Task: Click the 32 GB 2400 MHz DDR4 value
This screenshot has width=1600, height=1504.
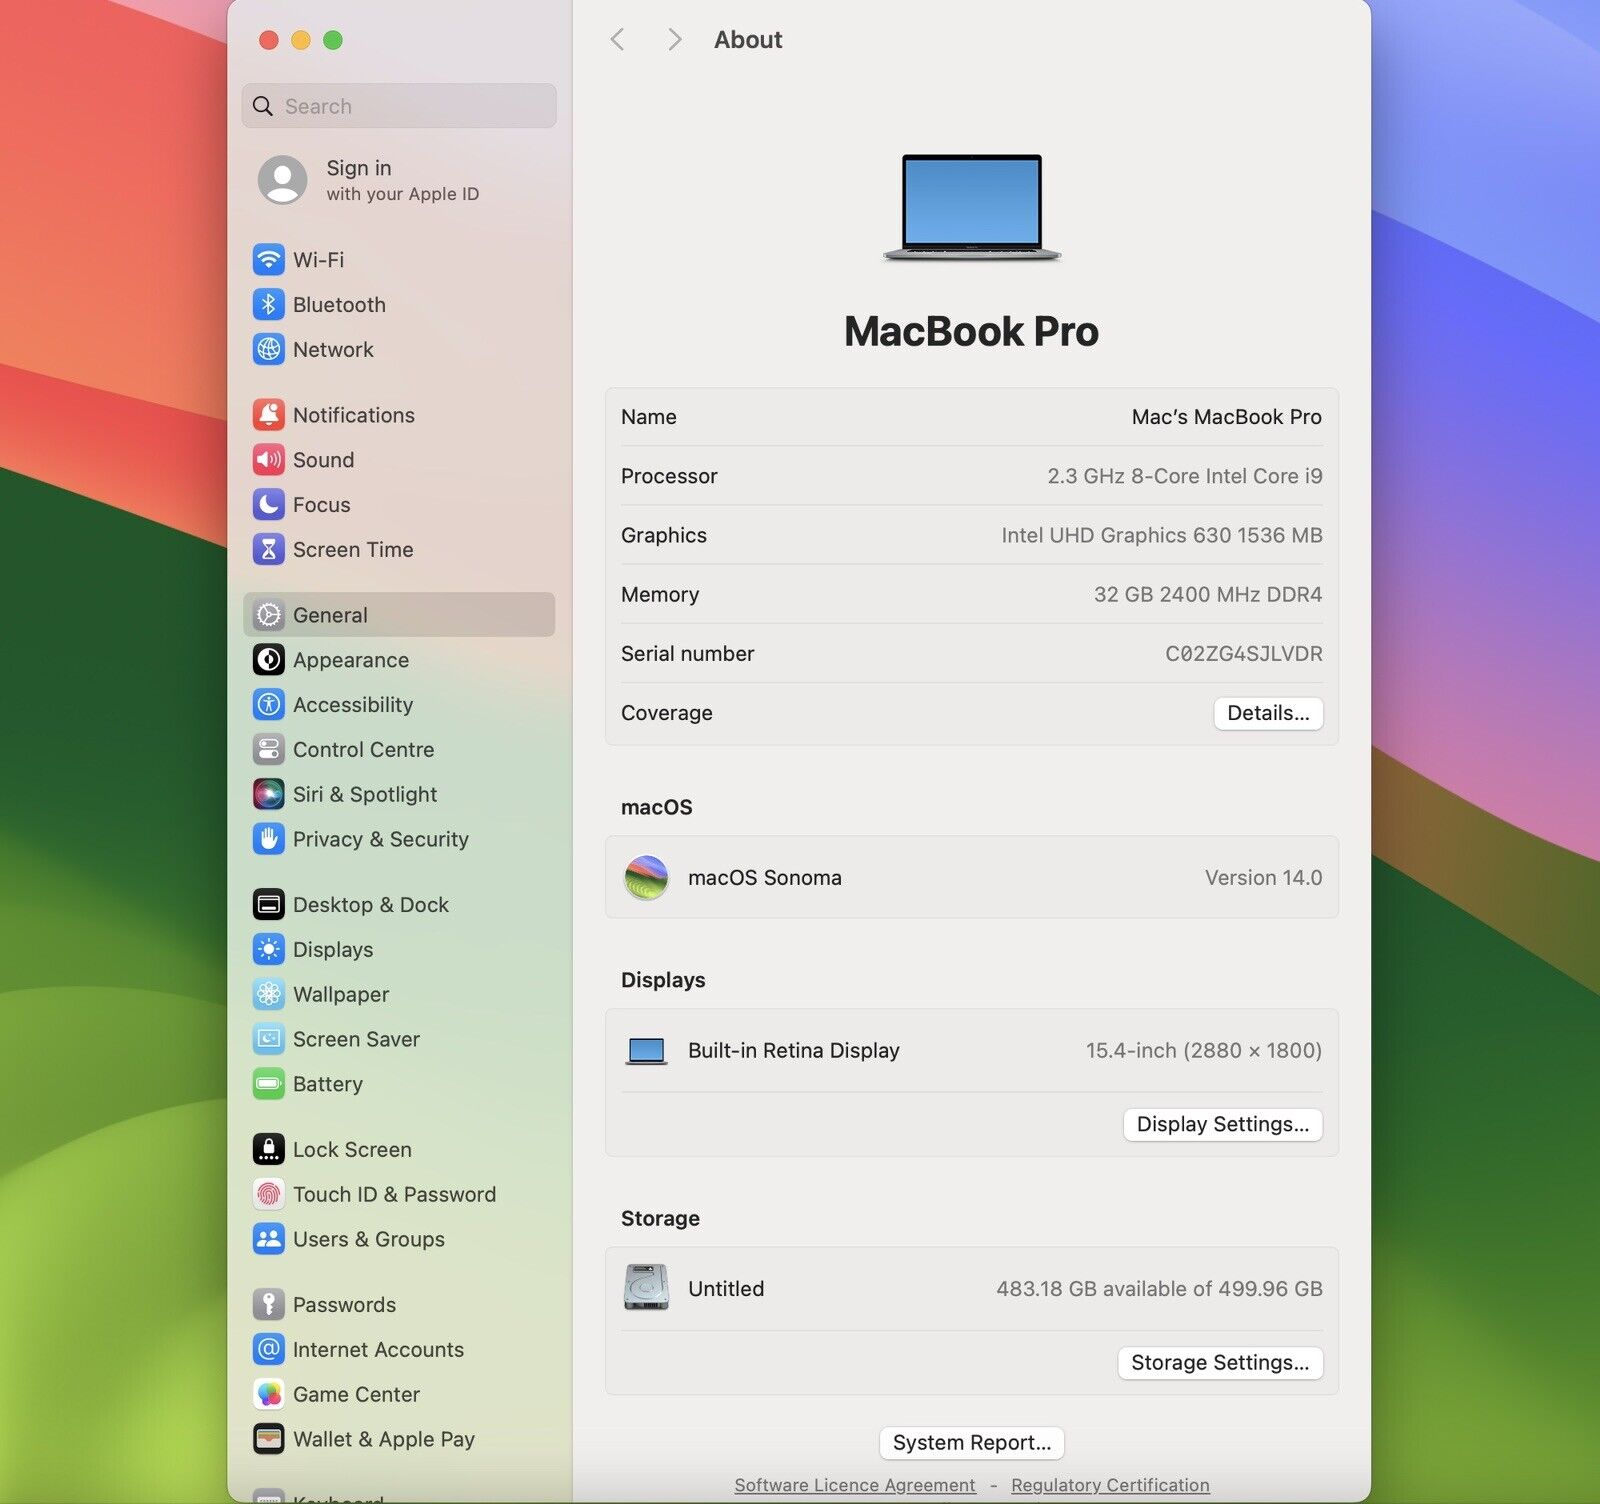Action: point(1207,595)
